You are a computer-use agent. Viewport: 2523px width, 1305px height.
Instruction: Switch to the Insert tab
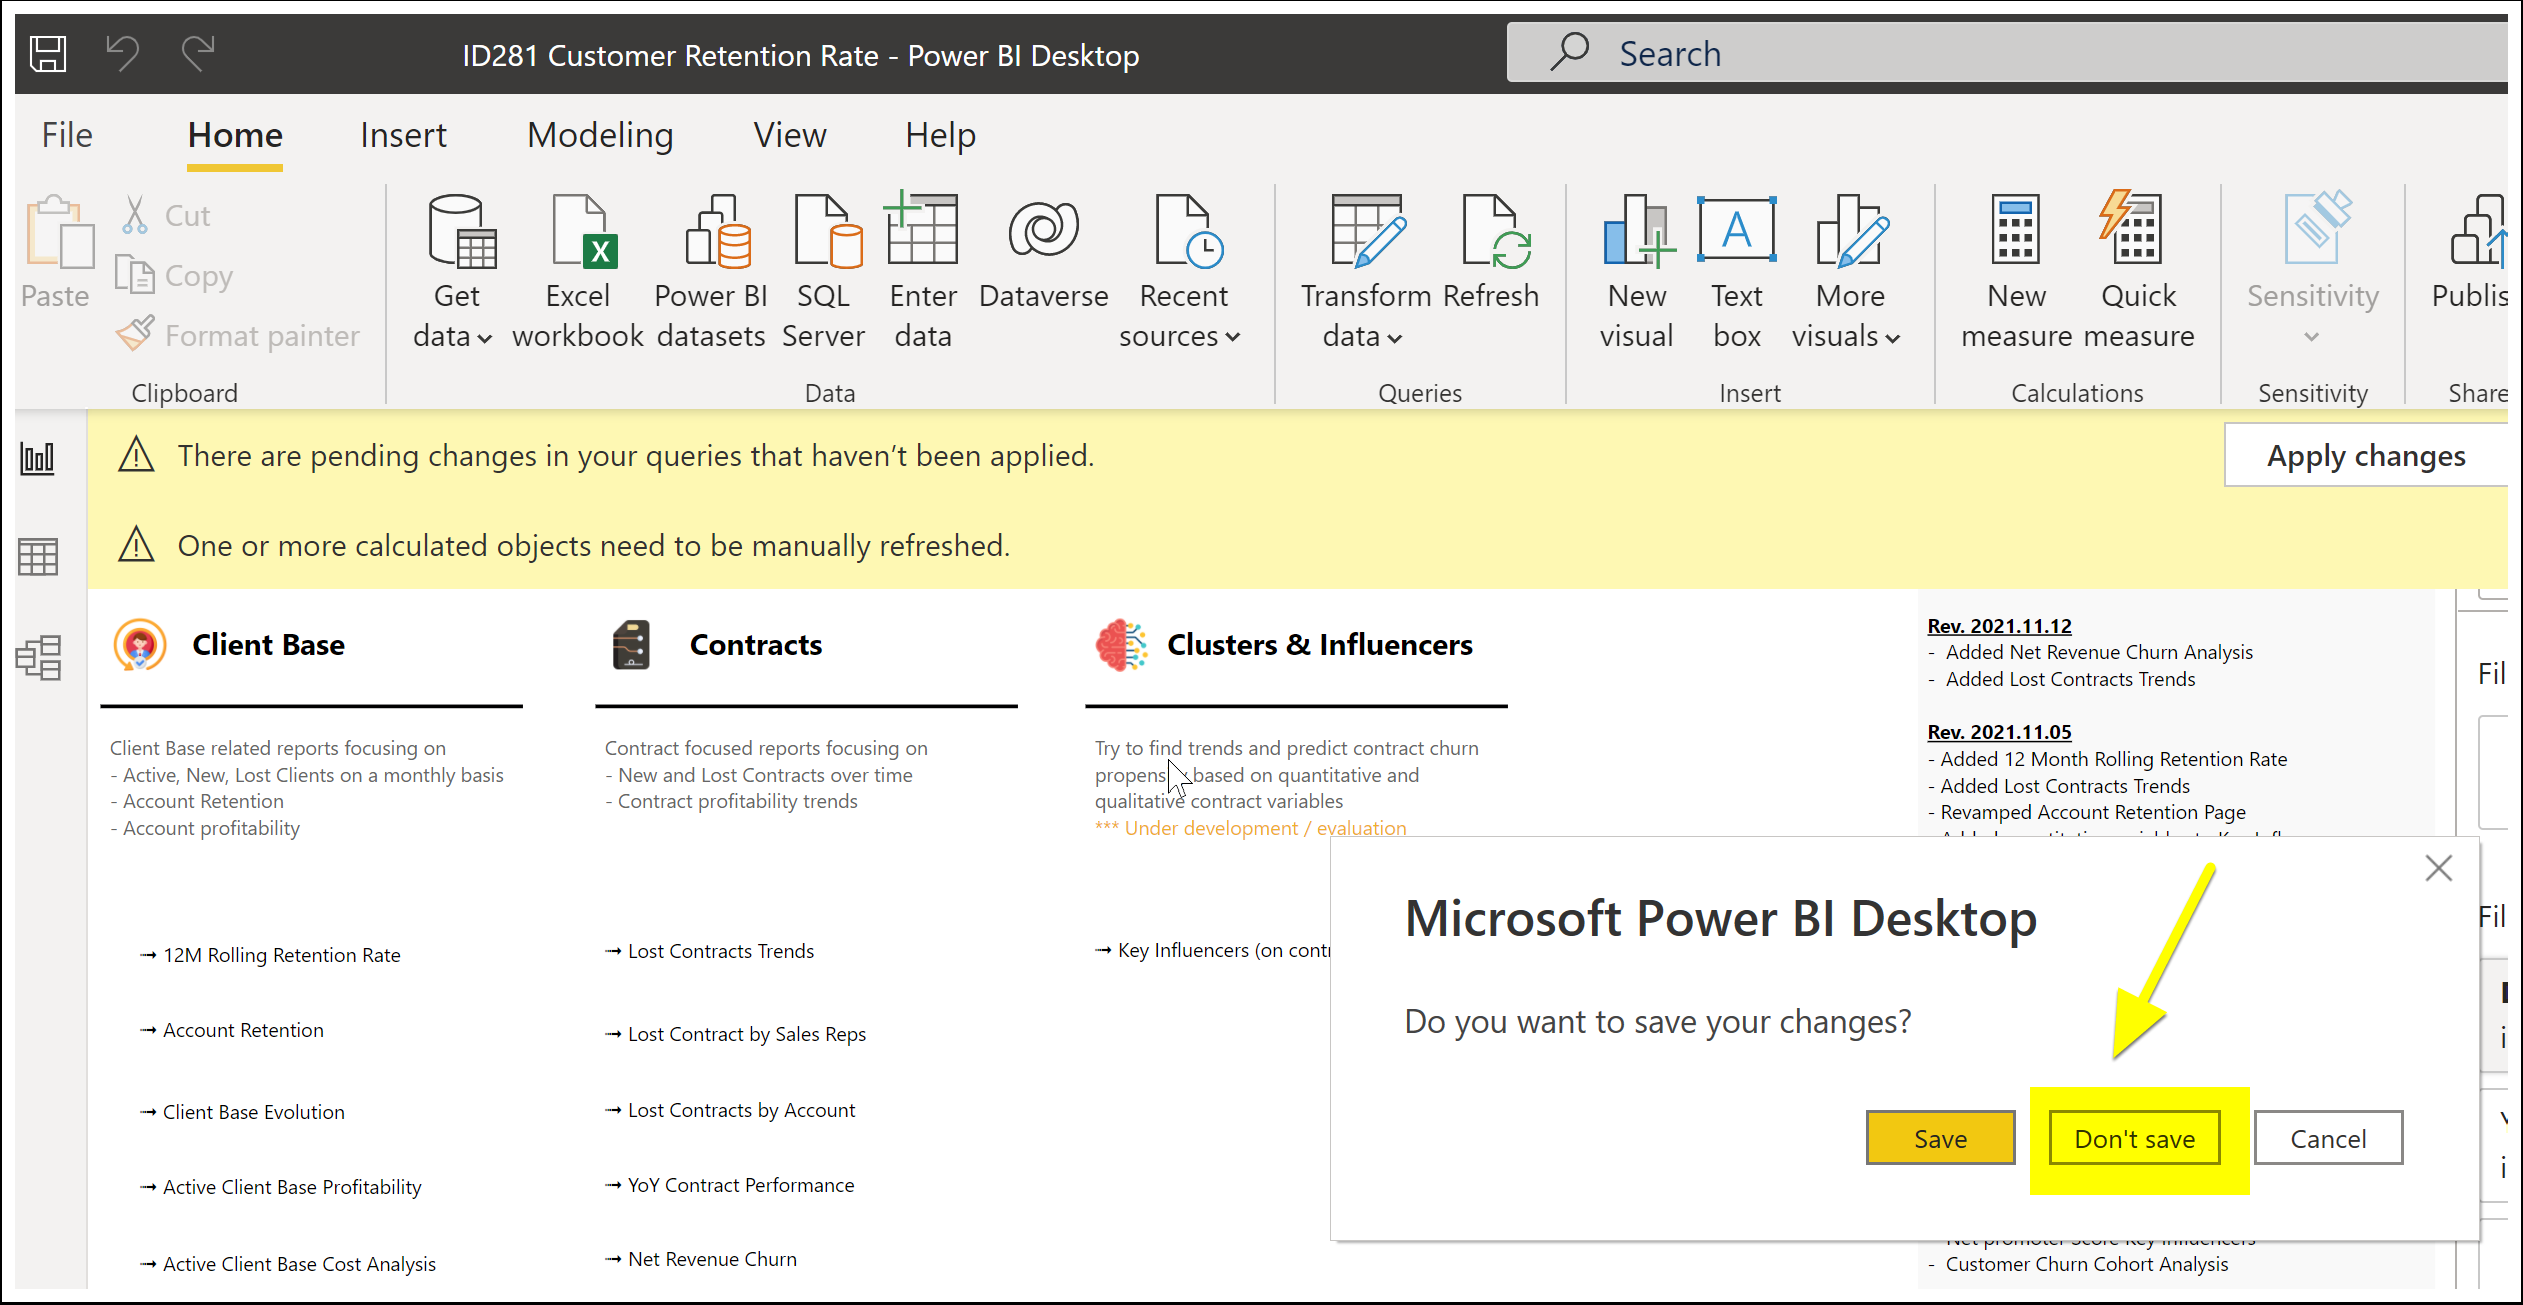[x=403, y=135]
